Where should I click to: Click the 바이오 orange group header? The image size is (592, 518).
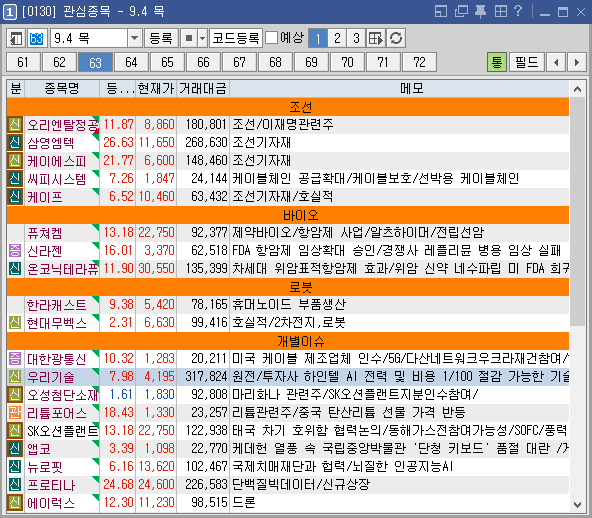point(288,215)
